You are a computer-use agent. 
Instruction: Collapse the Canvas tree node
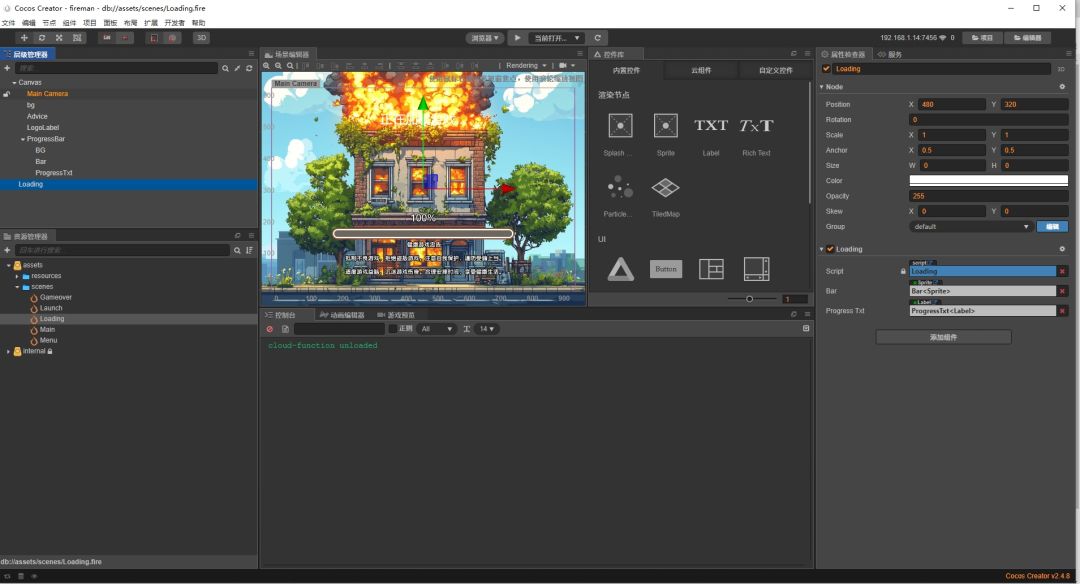coord(14,83)
